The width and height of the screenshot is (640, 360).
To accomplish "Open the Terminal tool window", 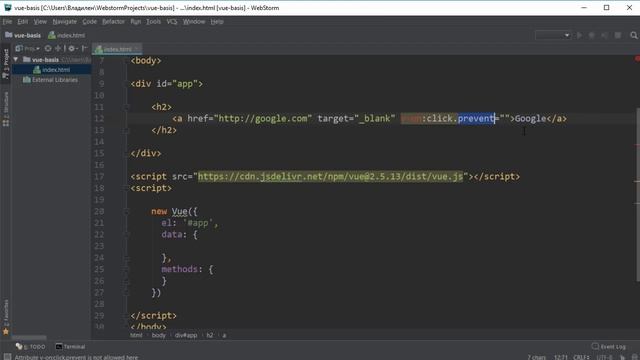I will coord(70,347).
